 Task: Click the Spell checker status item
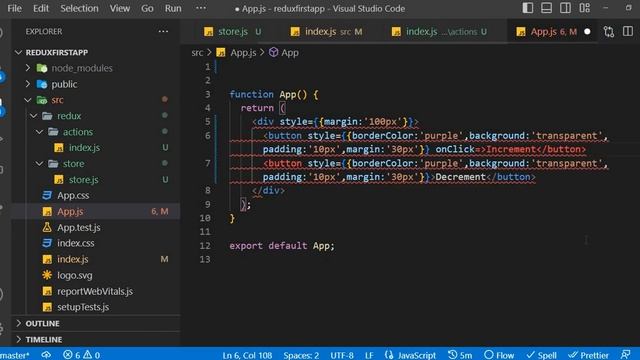[x=542, y=355]
